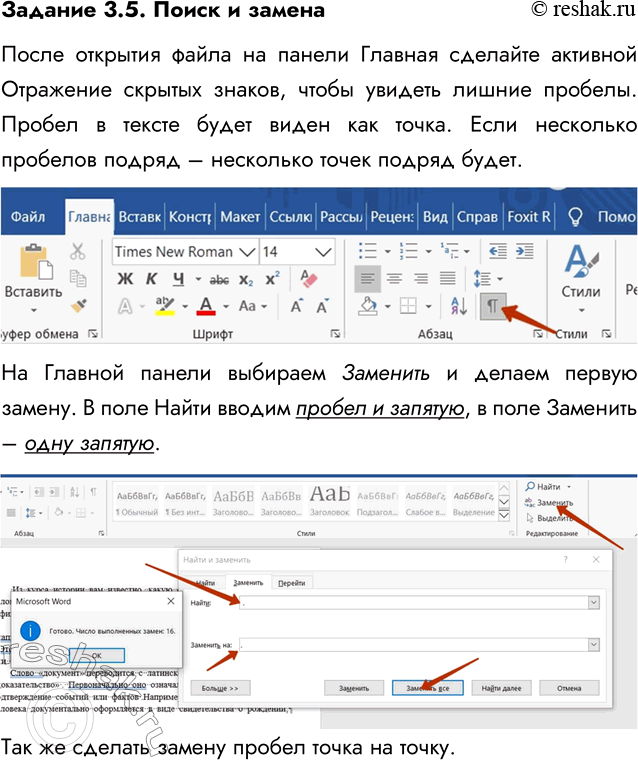The width and height of the screenshot is (638, 760).
Task: Toggle the paragraph marks (¶) button
Action: pos(492,306)
